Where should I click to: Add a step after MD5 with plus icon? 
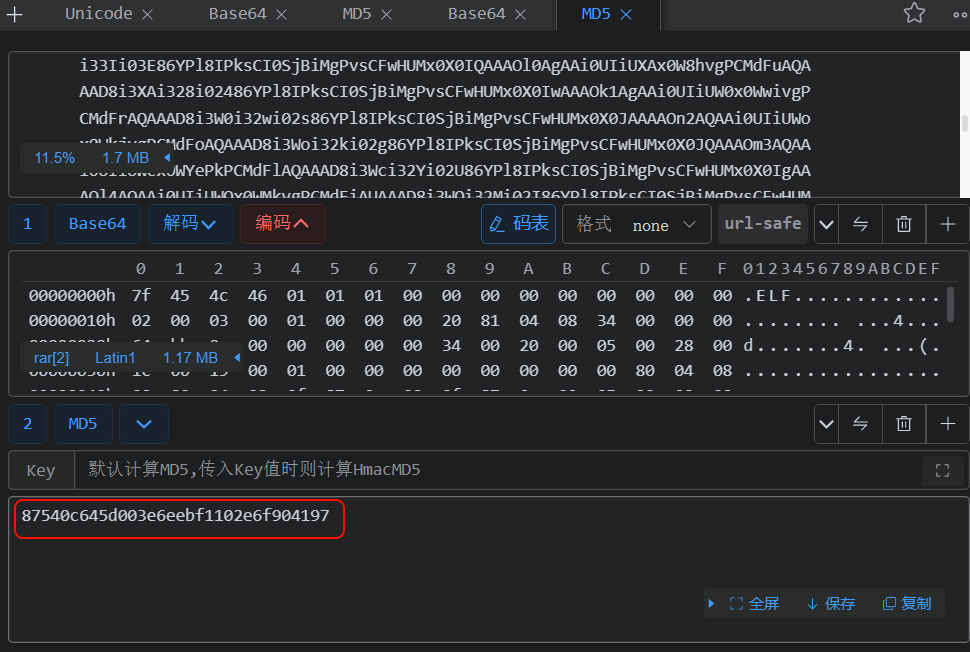(x=948, y=424)
